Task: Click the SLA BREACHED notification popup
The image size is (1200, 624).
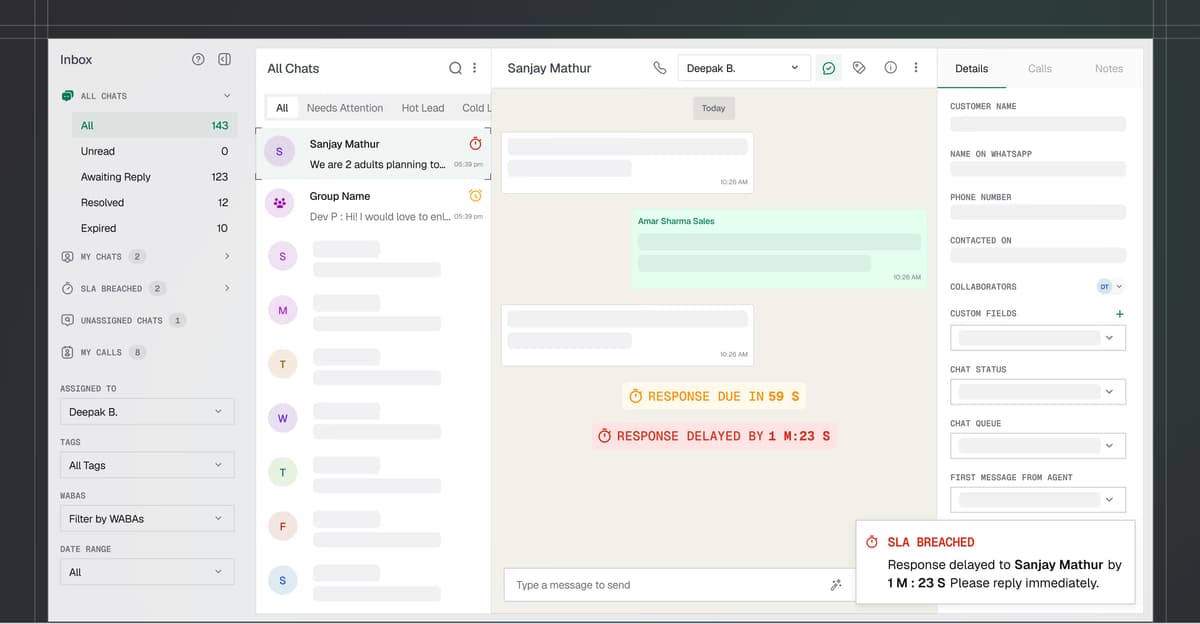Action: pos(996,562)
